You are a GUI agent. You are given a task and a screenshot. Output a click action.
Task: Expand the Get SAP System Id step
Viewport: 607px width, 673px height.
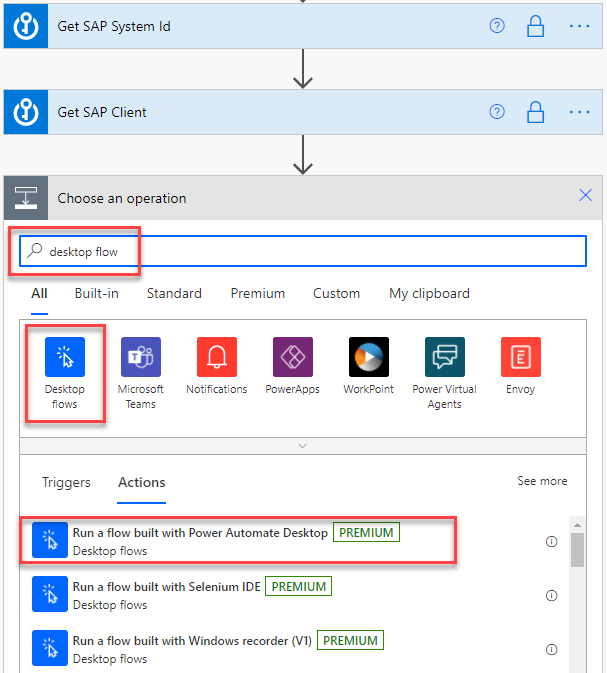[303, 26]
